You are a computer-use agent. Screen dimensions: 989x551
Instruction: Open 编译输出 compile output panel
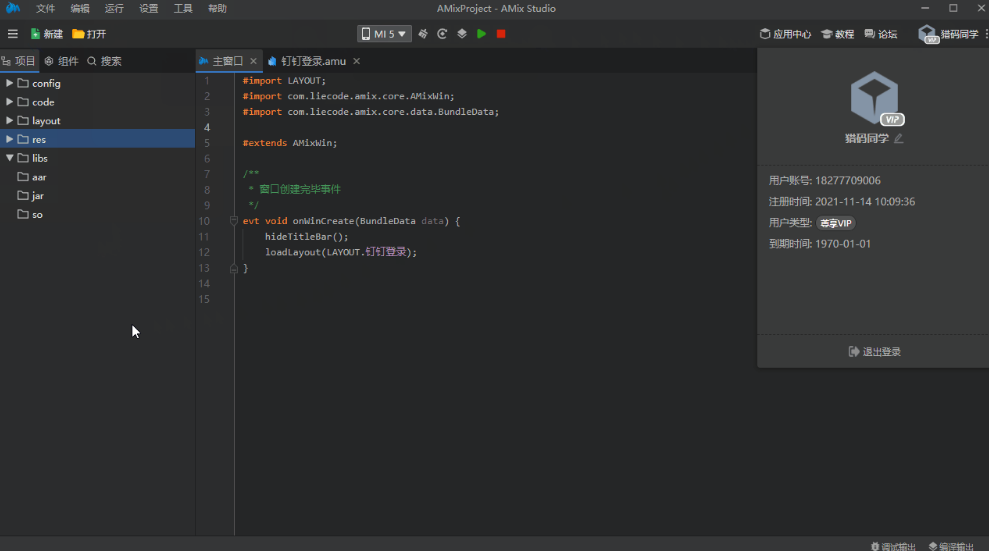coord(951,546)
